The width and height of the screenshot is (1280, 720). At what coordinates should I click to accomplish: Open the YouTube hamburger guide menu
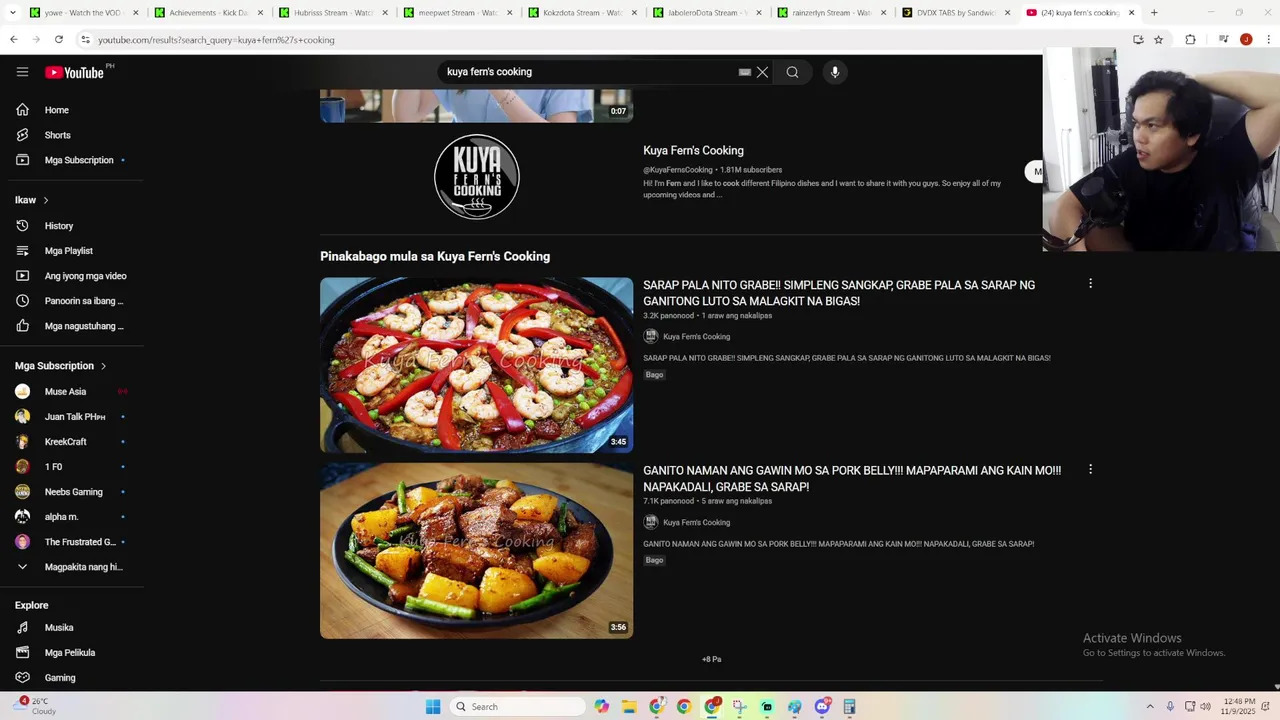tap(22, 72)
